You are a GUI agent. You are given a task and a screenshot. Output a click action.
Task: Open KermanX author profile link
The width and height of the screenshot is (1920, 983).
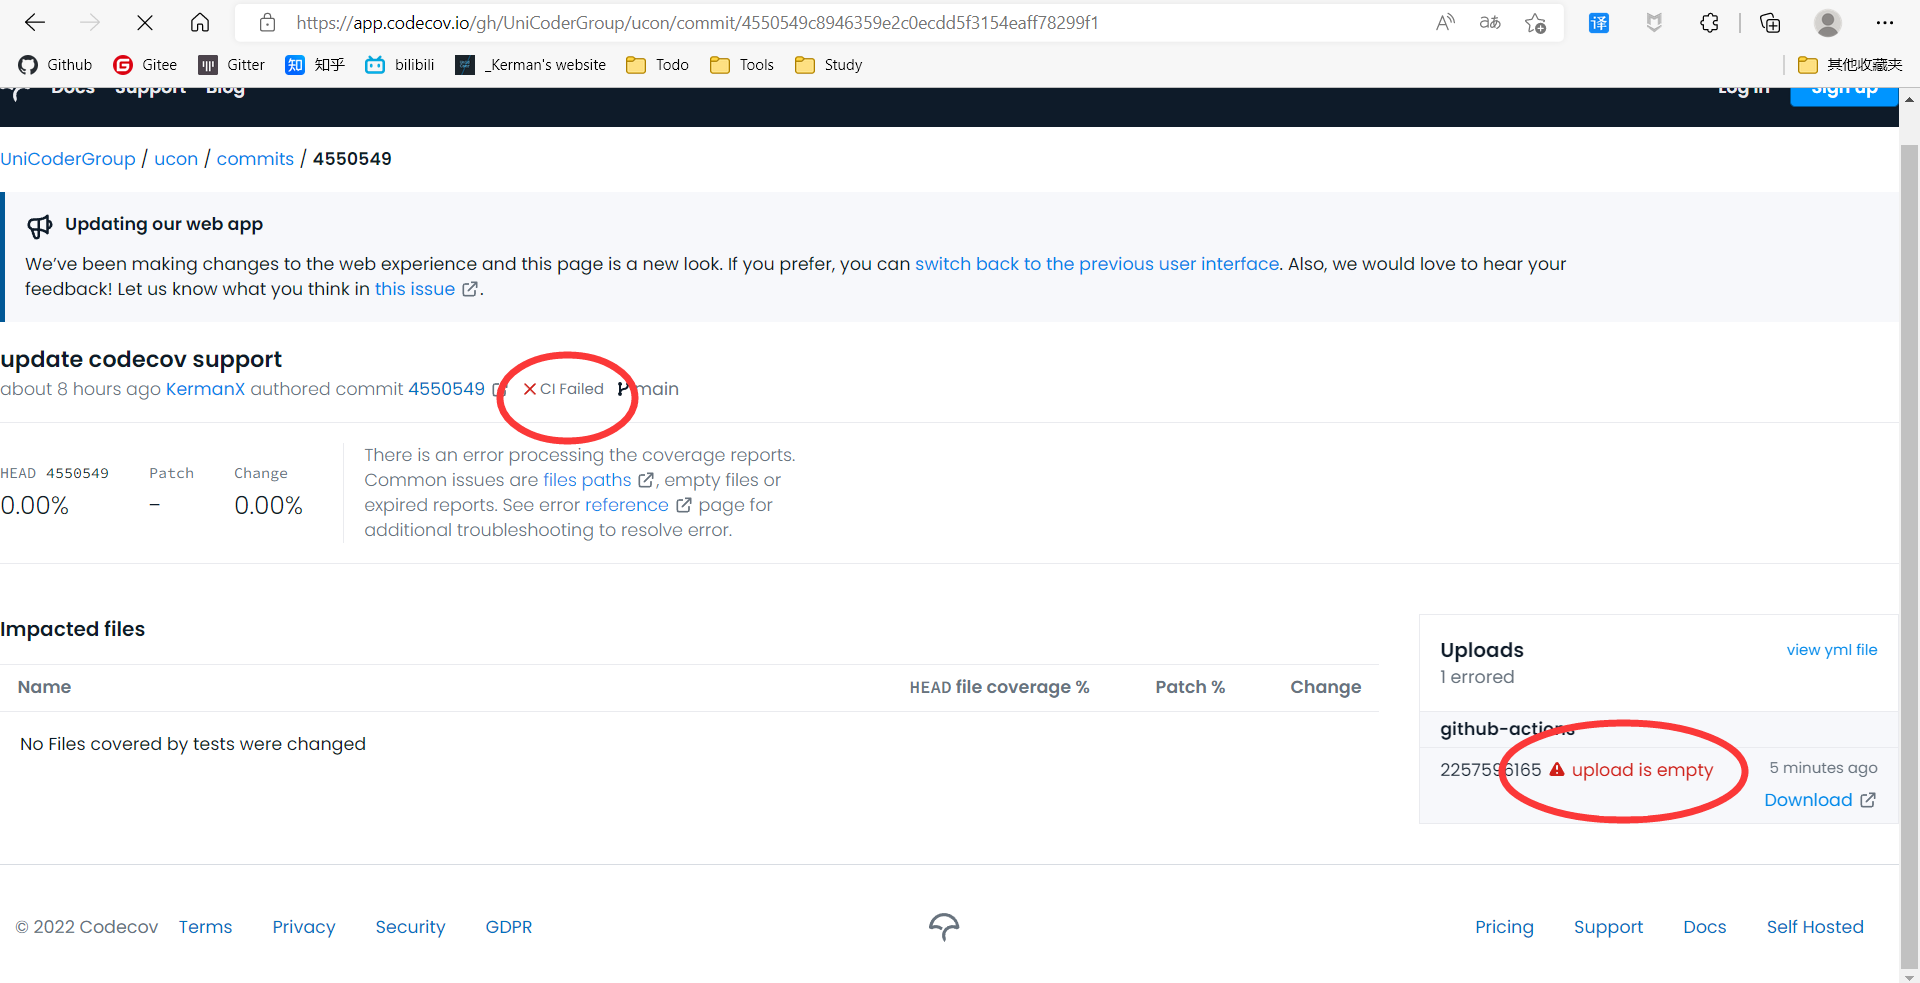205,389
